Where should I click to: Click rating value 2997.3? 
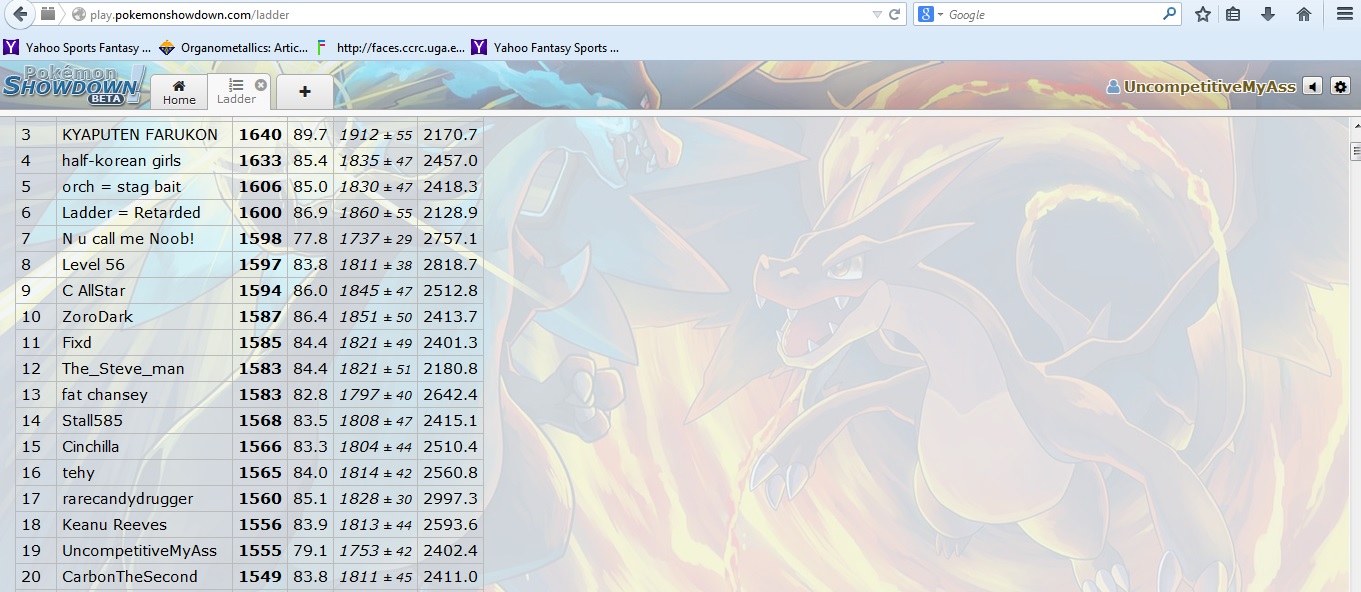(x=450, y=498)
